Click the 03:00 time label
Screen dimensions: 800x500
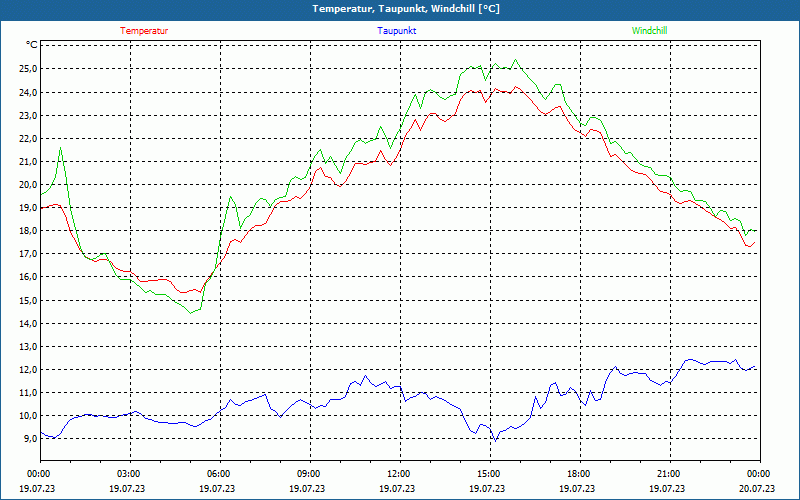(129, 474)
